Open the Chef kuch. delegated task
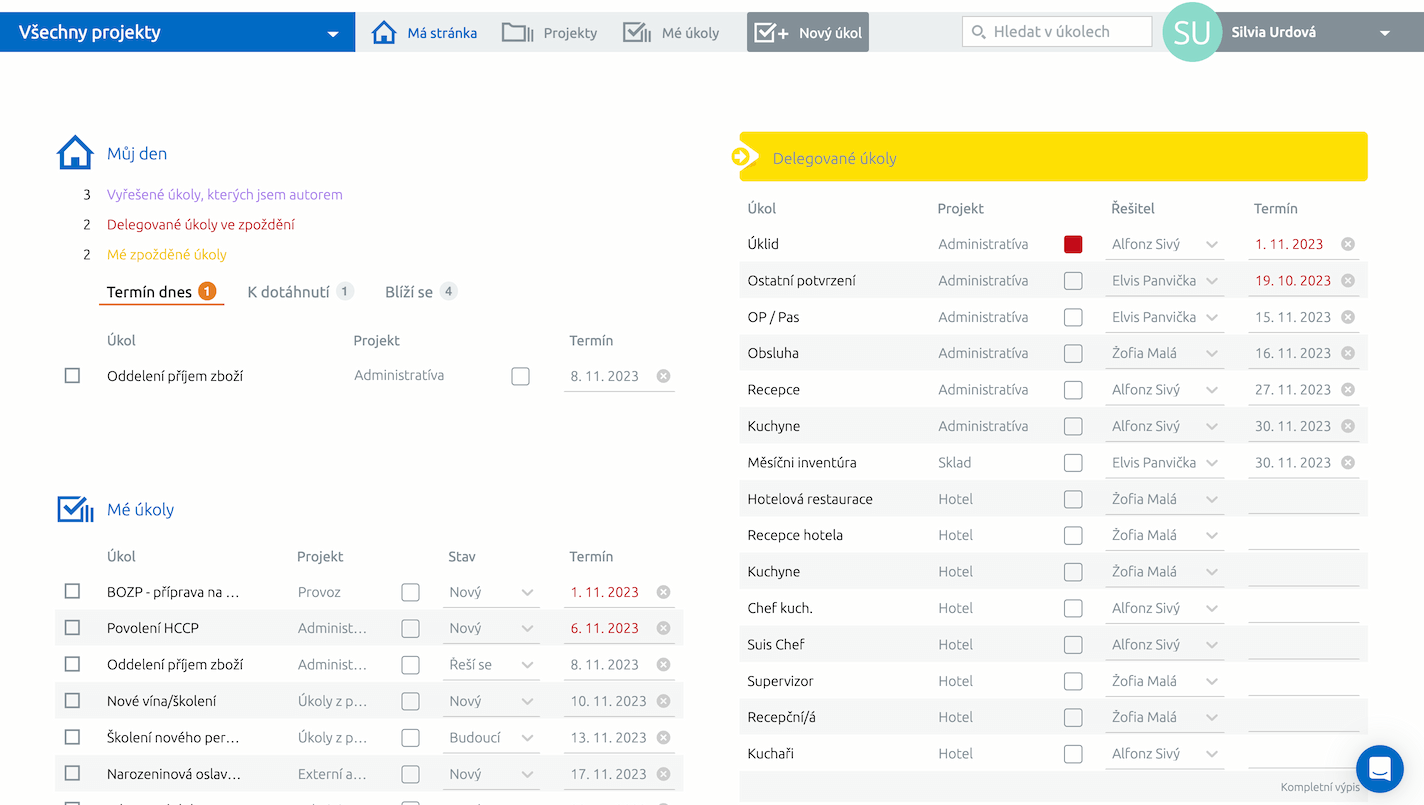This screenshot has width=1424, height=805. pyautogui.click(x=780, y=608)
